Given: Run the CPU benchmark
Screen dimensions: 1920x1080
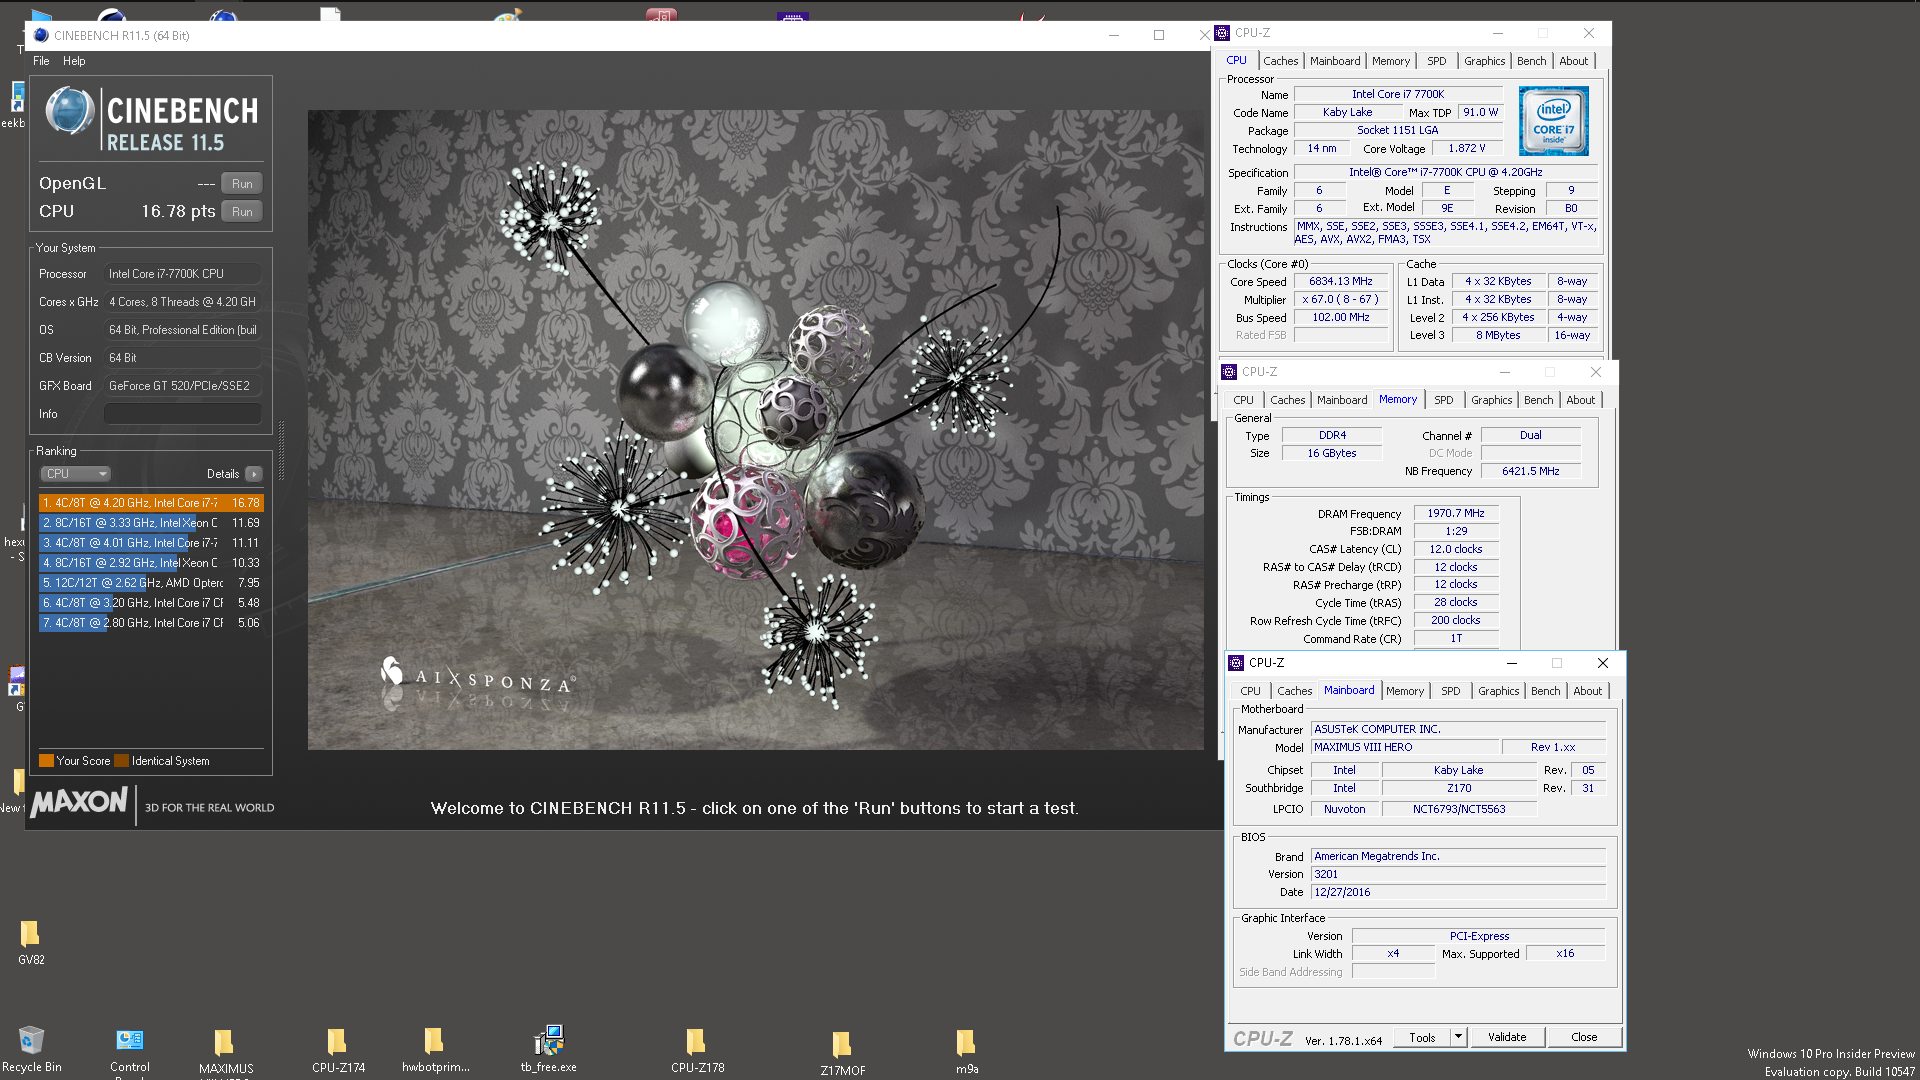Looking at the screenshot, I should [x=242, y=212].
